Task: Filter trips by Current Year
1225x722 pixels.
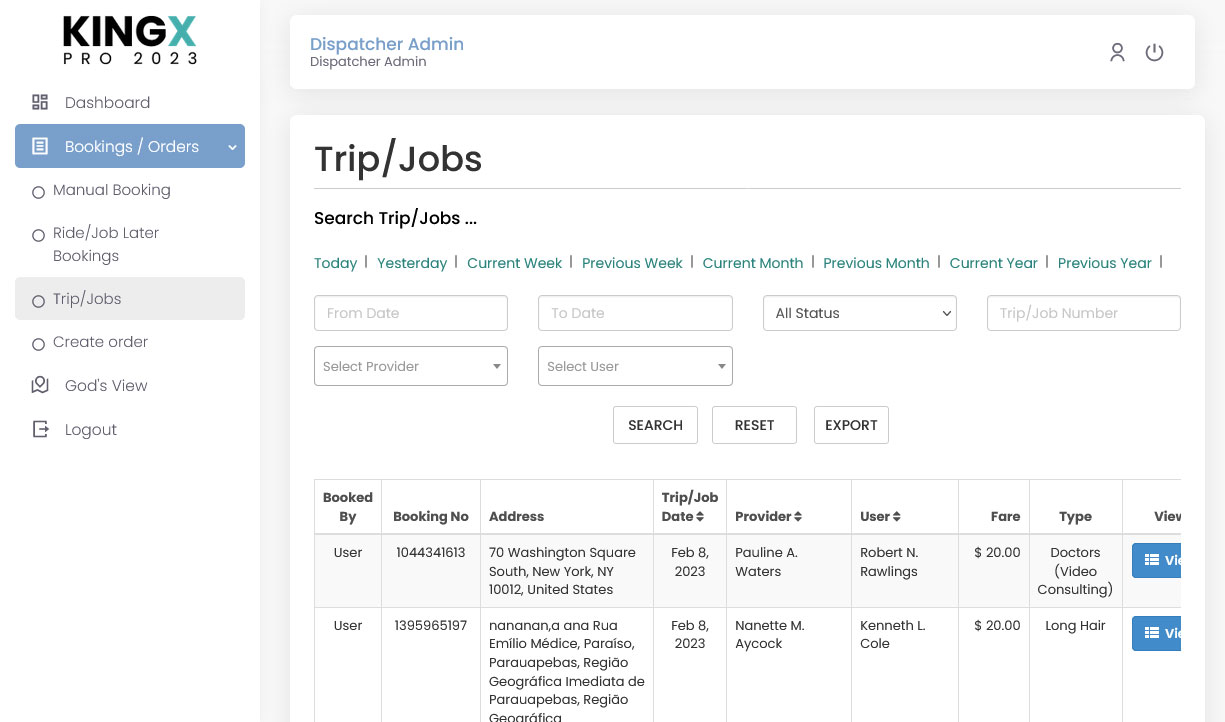Action: tap(994, 263)
